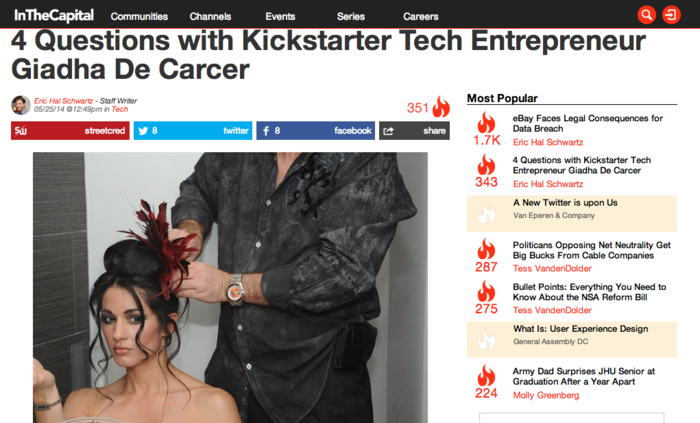Share article on twitter button
This screenshot has width=700, height=423.
point(193,131)
